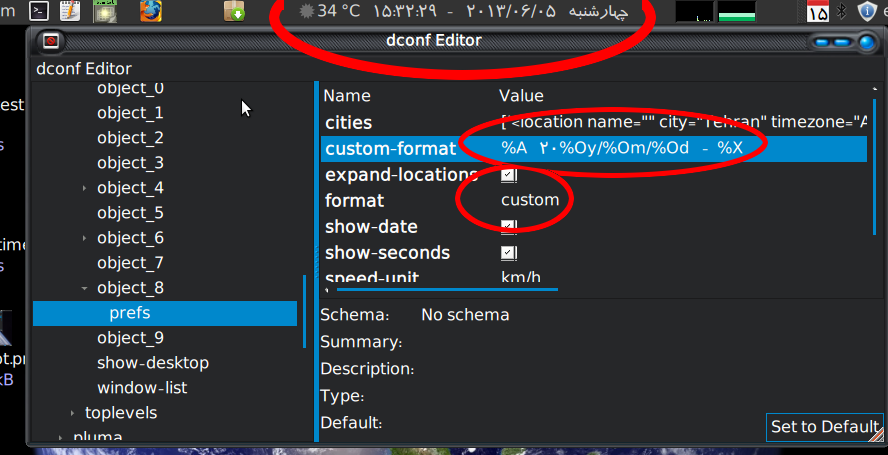Open the panel clock date display
The image size is (888, 455).
click(500, 11)
